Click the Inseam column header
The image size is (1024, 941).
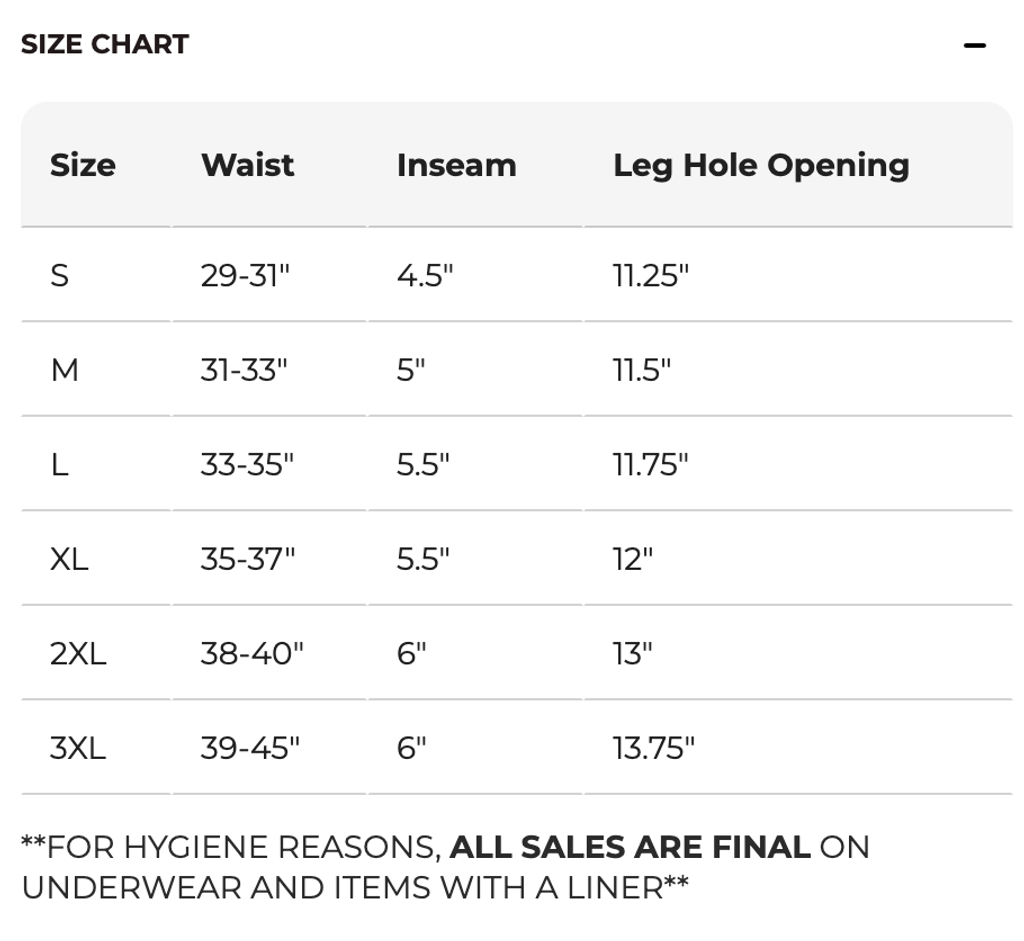click(456, 165)
